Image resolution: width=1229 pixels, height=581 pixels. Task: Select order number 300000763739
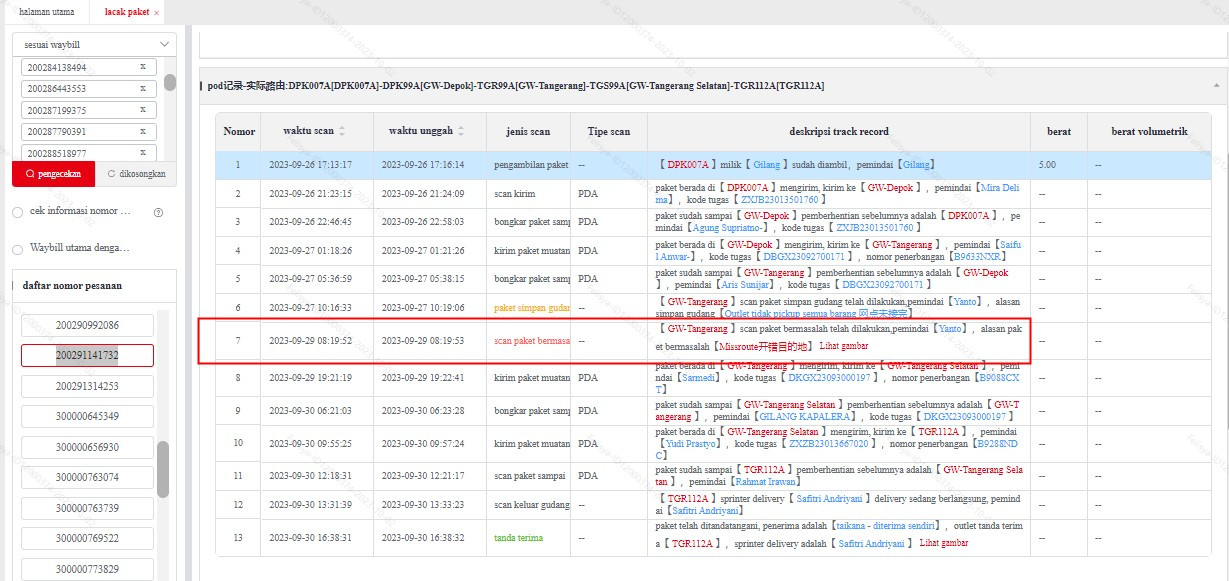click(x=87, y=508)
